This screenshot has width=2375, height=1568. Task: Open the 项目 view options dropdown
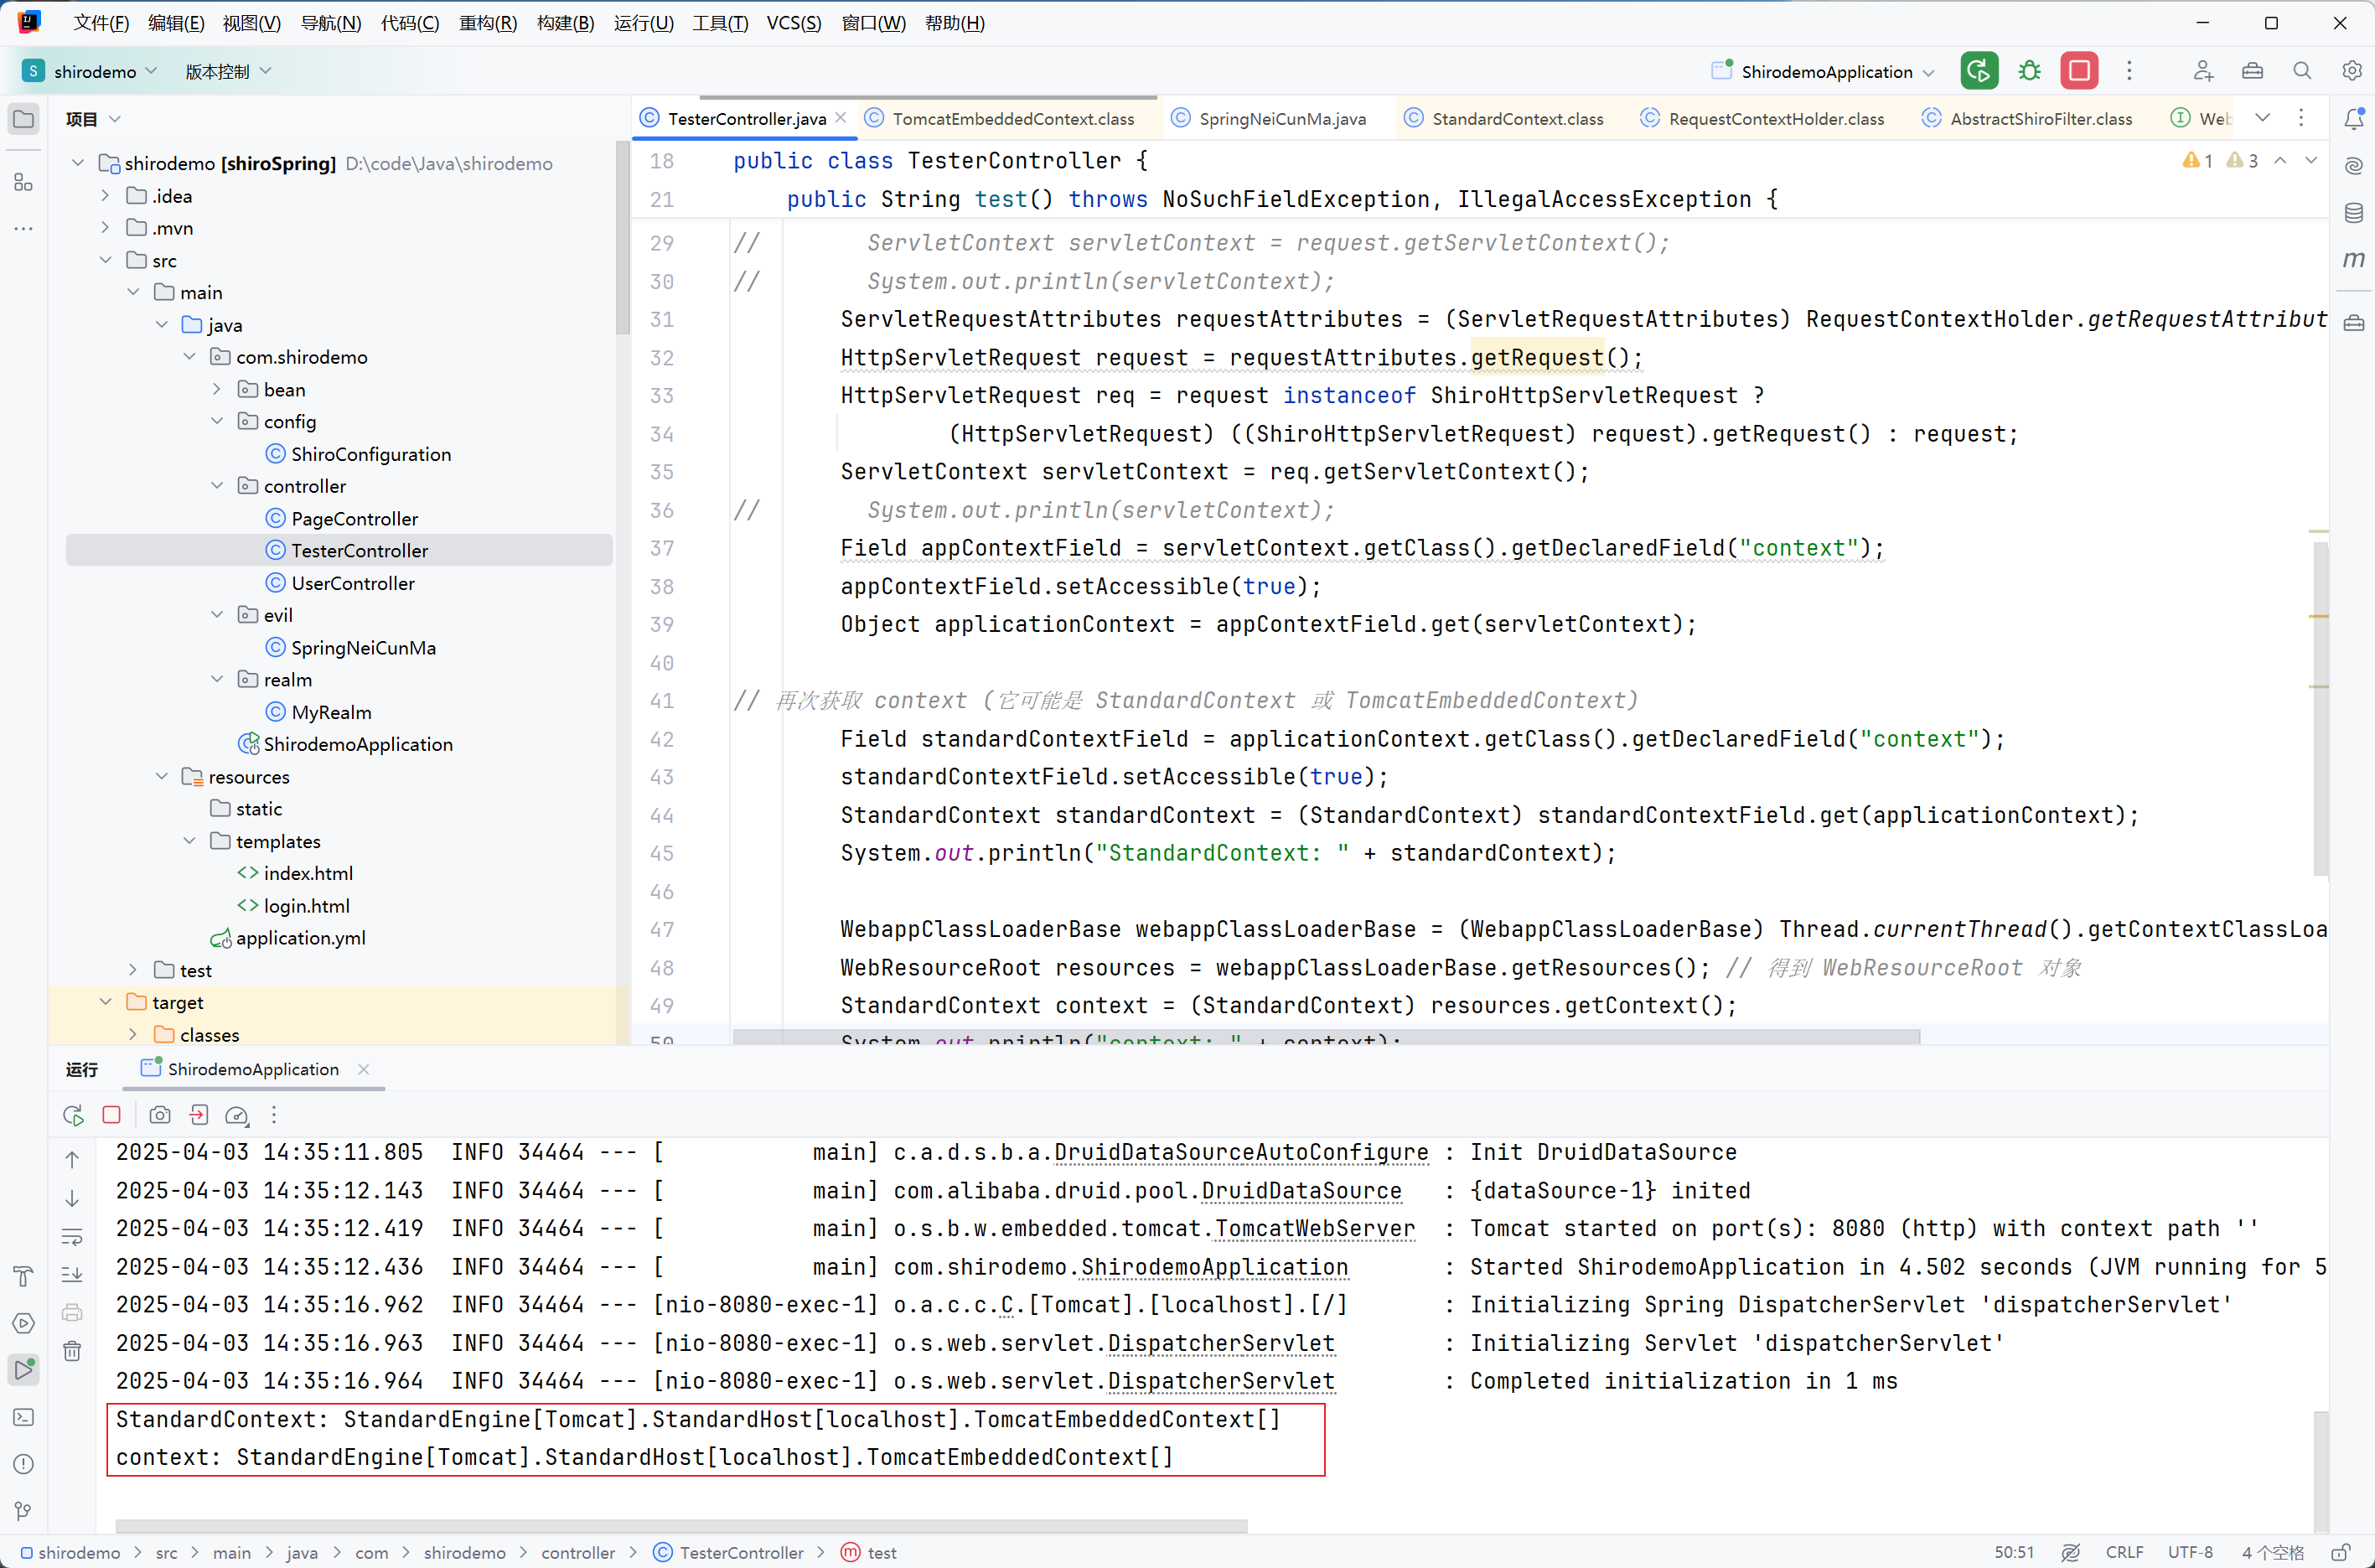click(92, 119)
